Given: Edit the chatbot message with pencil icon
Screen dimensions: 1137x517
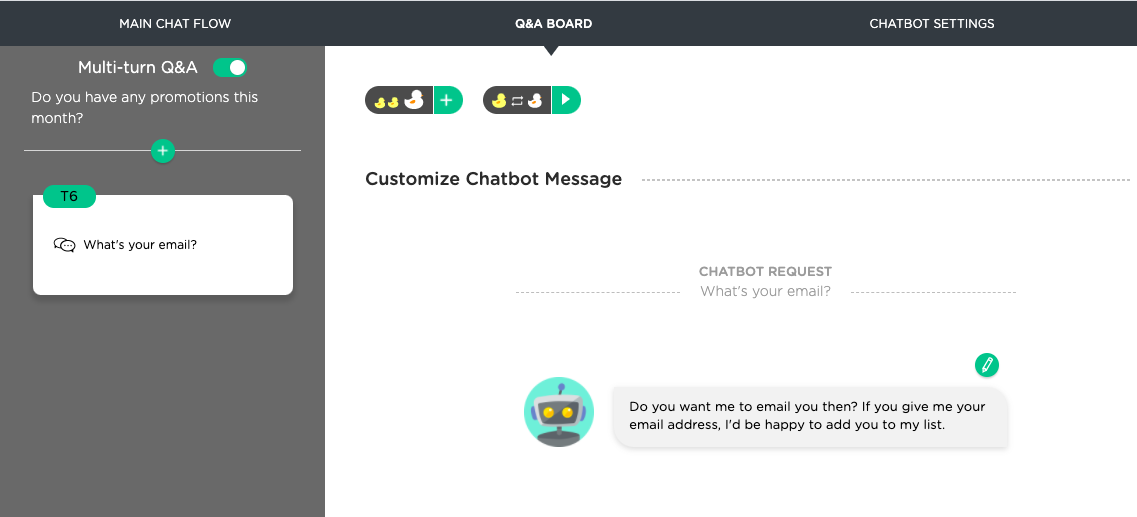Looking at the screenshot, I should [986, 365].
